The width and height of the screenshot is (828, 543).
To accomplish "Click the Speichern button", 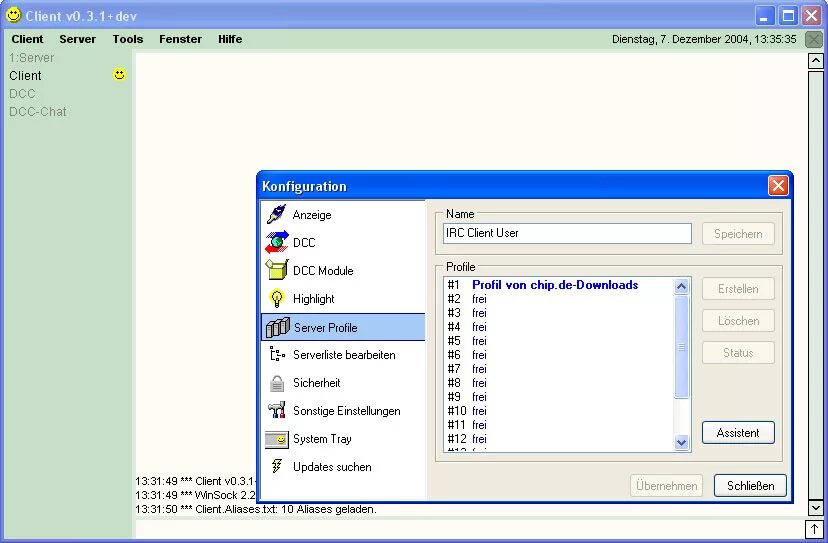I will [738, 233].
